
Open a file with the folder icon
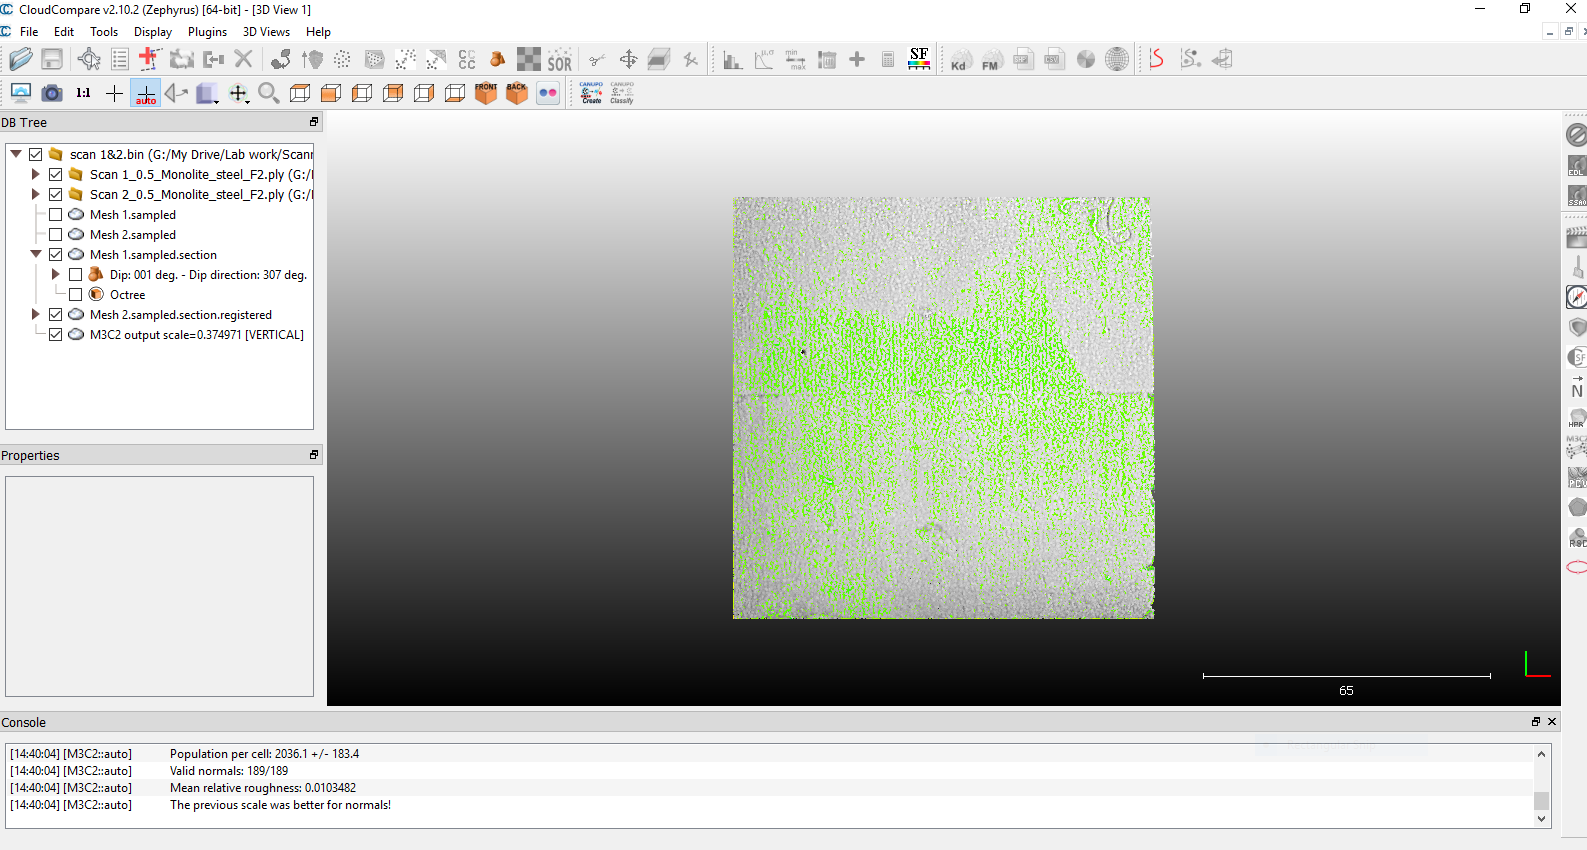click(x=20, y=60)
